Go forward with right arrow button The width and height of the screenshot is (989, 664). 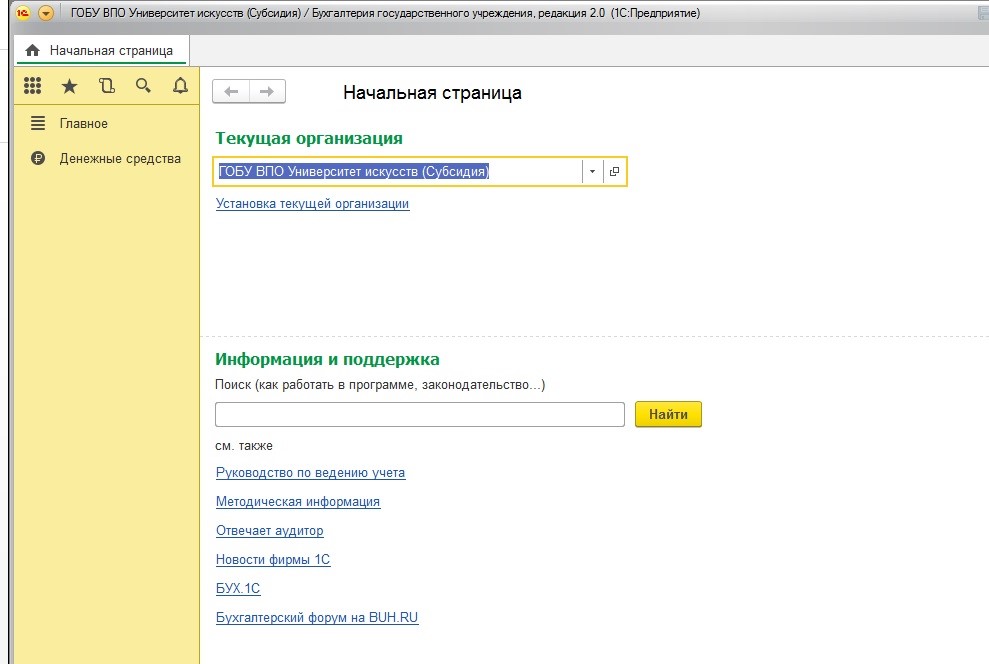click(x=267, y=91)
